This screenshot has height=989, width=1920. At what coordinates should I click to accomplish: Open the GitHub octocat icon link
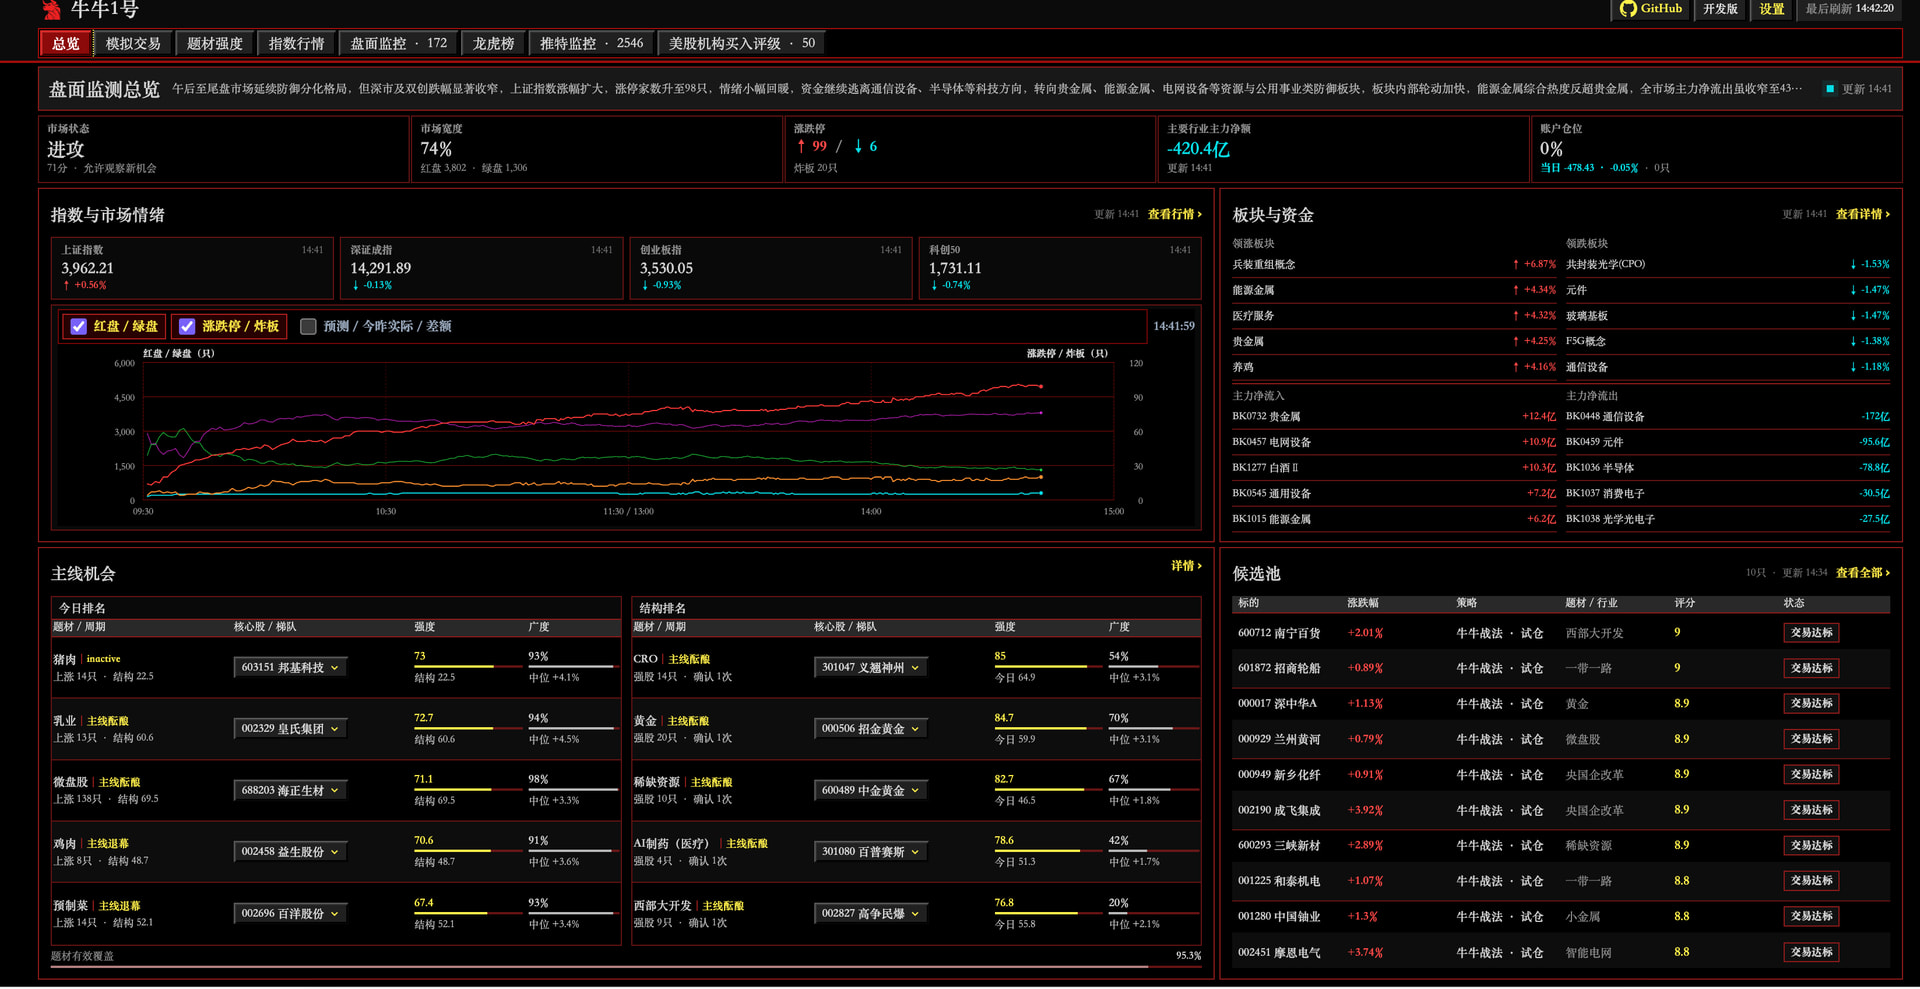pos(1628,9)
